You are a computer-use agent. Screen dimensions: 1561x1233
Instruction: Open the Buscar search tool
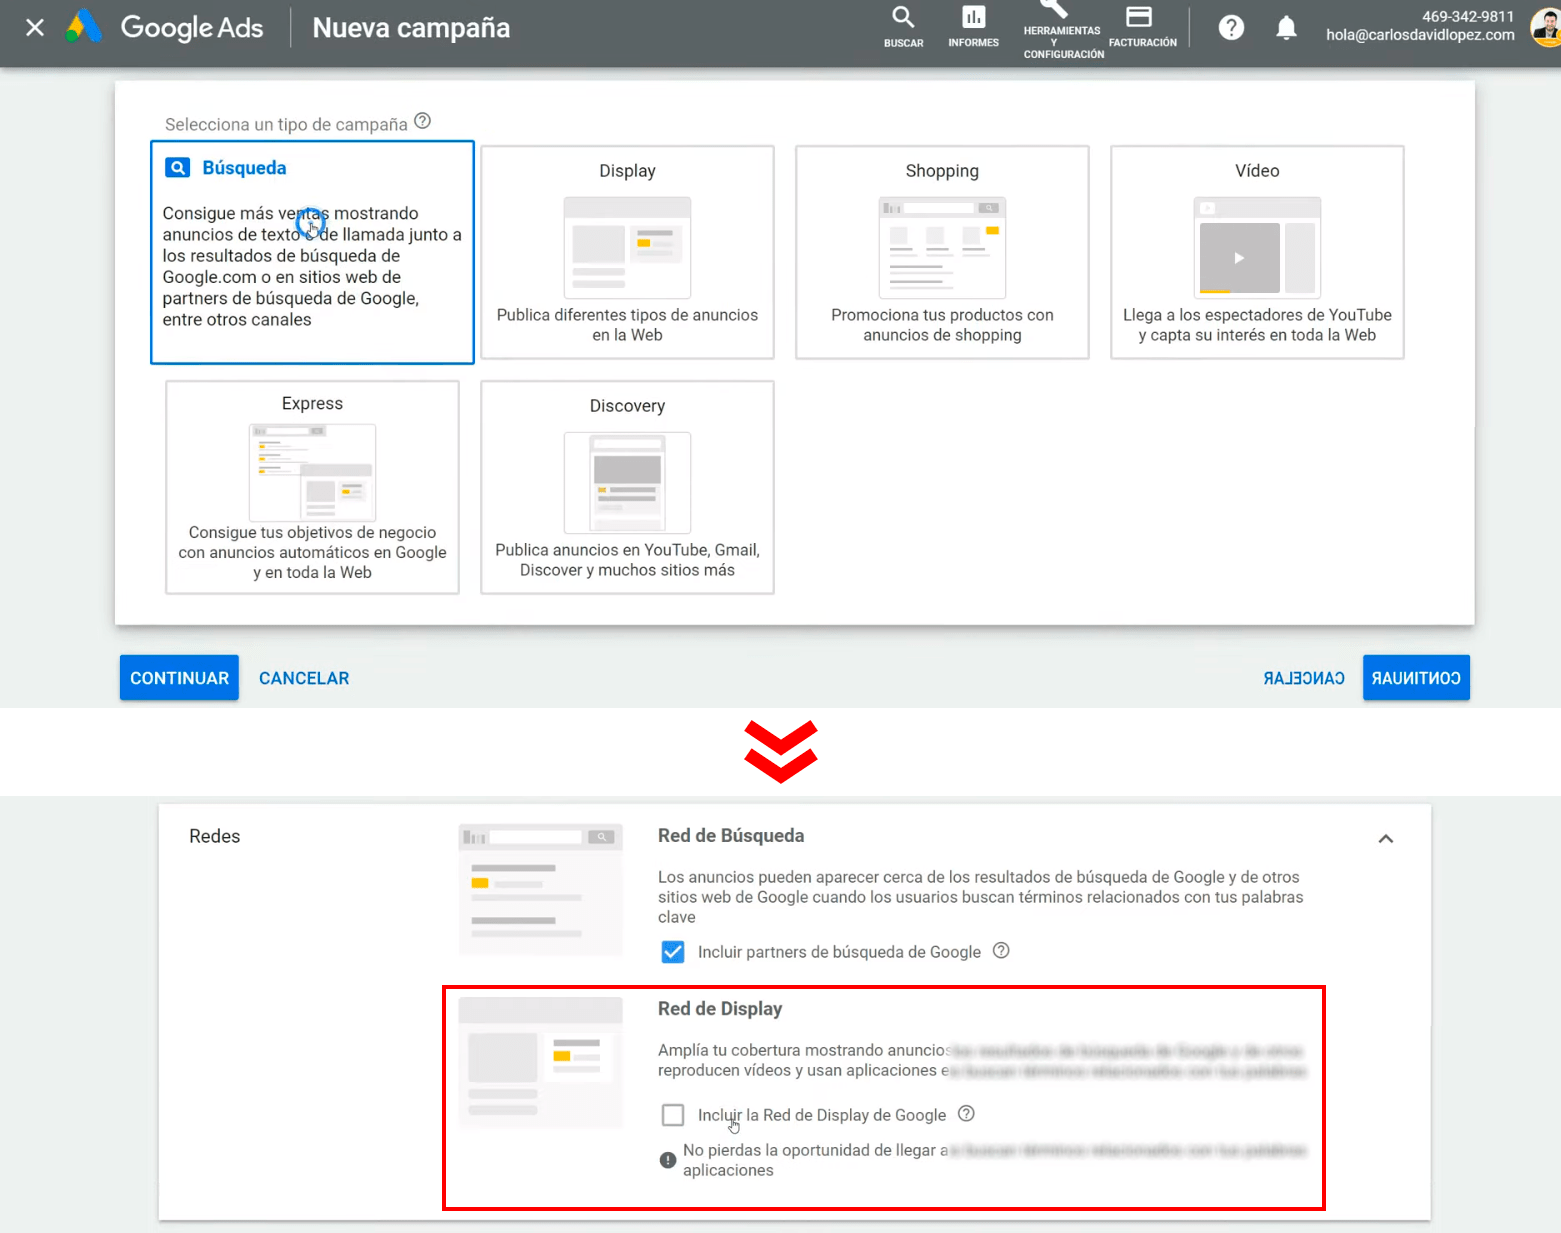tap(903, 27)
